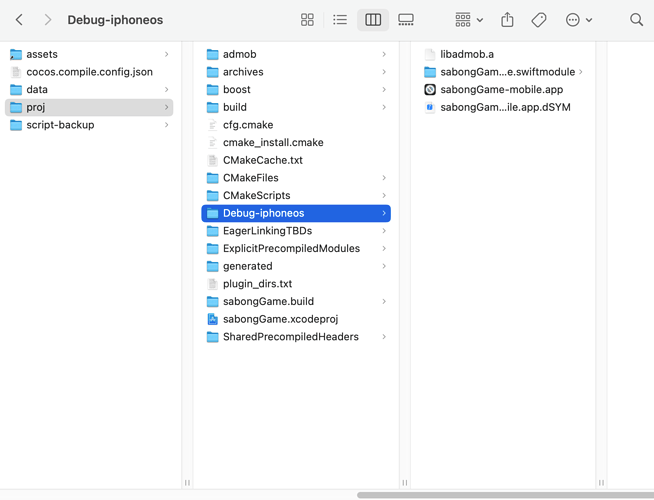Open cocos.compile.config.json file
Viewport: 654px width, 500px height.
pos(89,72)
